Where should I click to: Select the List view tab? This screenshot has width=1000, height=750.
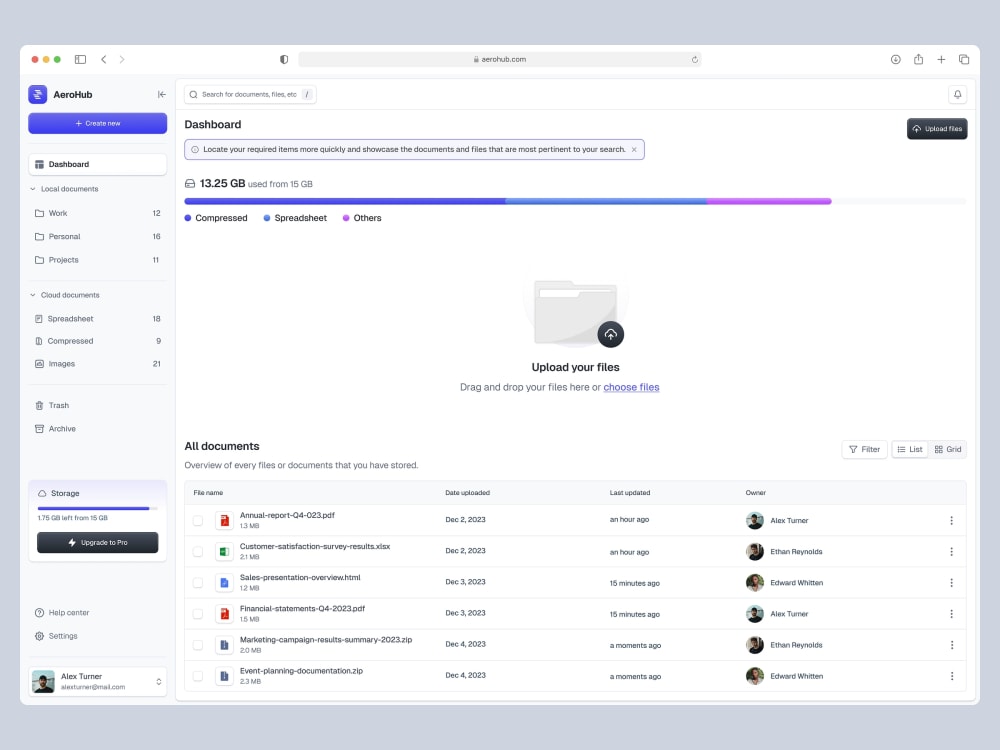tap(909, 449)
